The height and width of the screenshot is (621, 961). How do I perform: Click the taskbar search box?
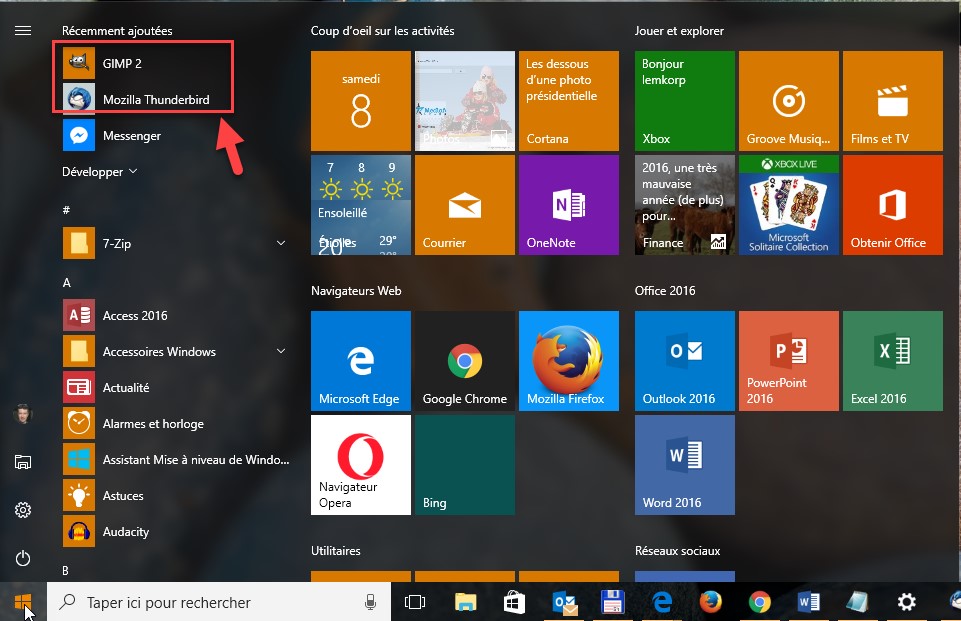pos(210,602)
